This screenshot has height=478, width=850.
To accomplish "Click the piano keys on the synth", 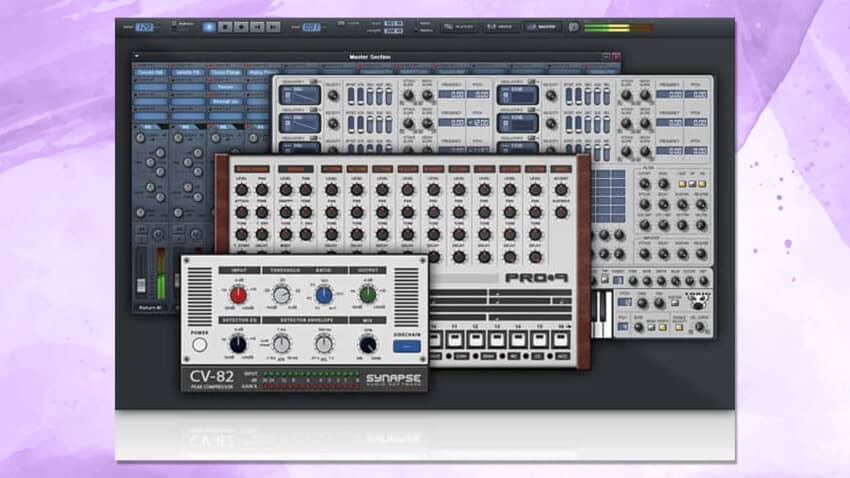I will pos(602,314).
